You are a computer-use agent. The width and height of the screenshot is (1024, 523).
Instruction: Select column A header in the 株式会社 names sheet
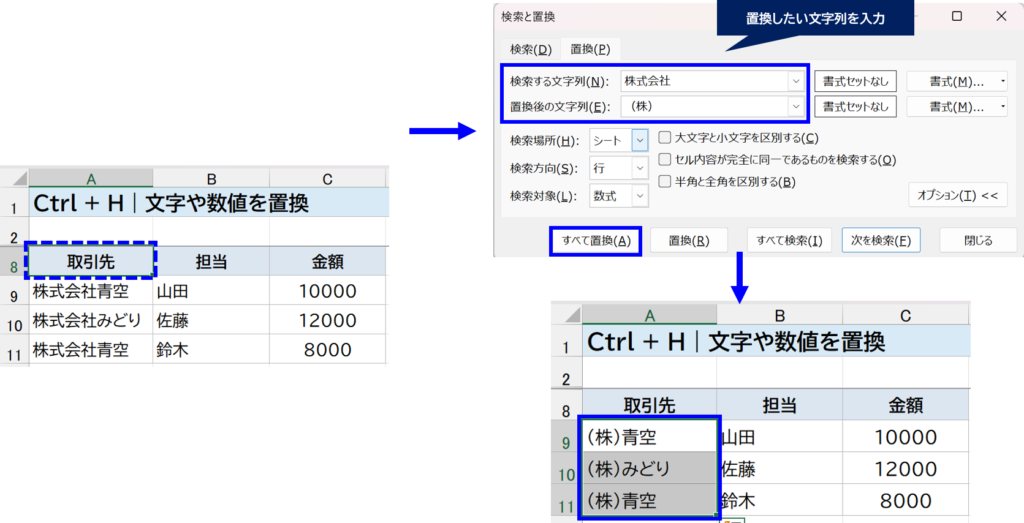[91, 178]
